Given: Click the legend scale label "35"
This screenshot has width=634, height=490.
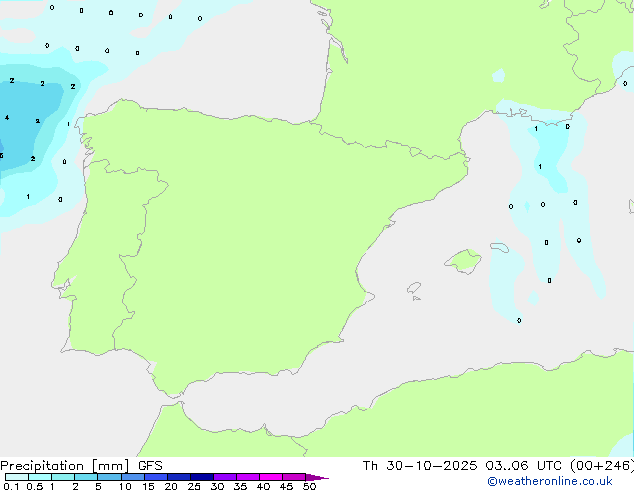Looking at the screenshot, I should coord(240,486).
